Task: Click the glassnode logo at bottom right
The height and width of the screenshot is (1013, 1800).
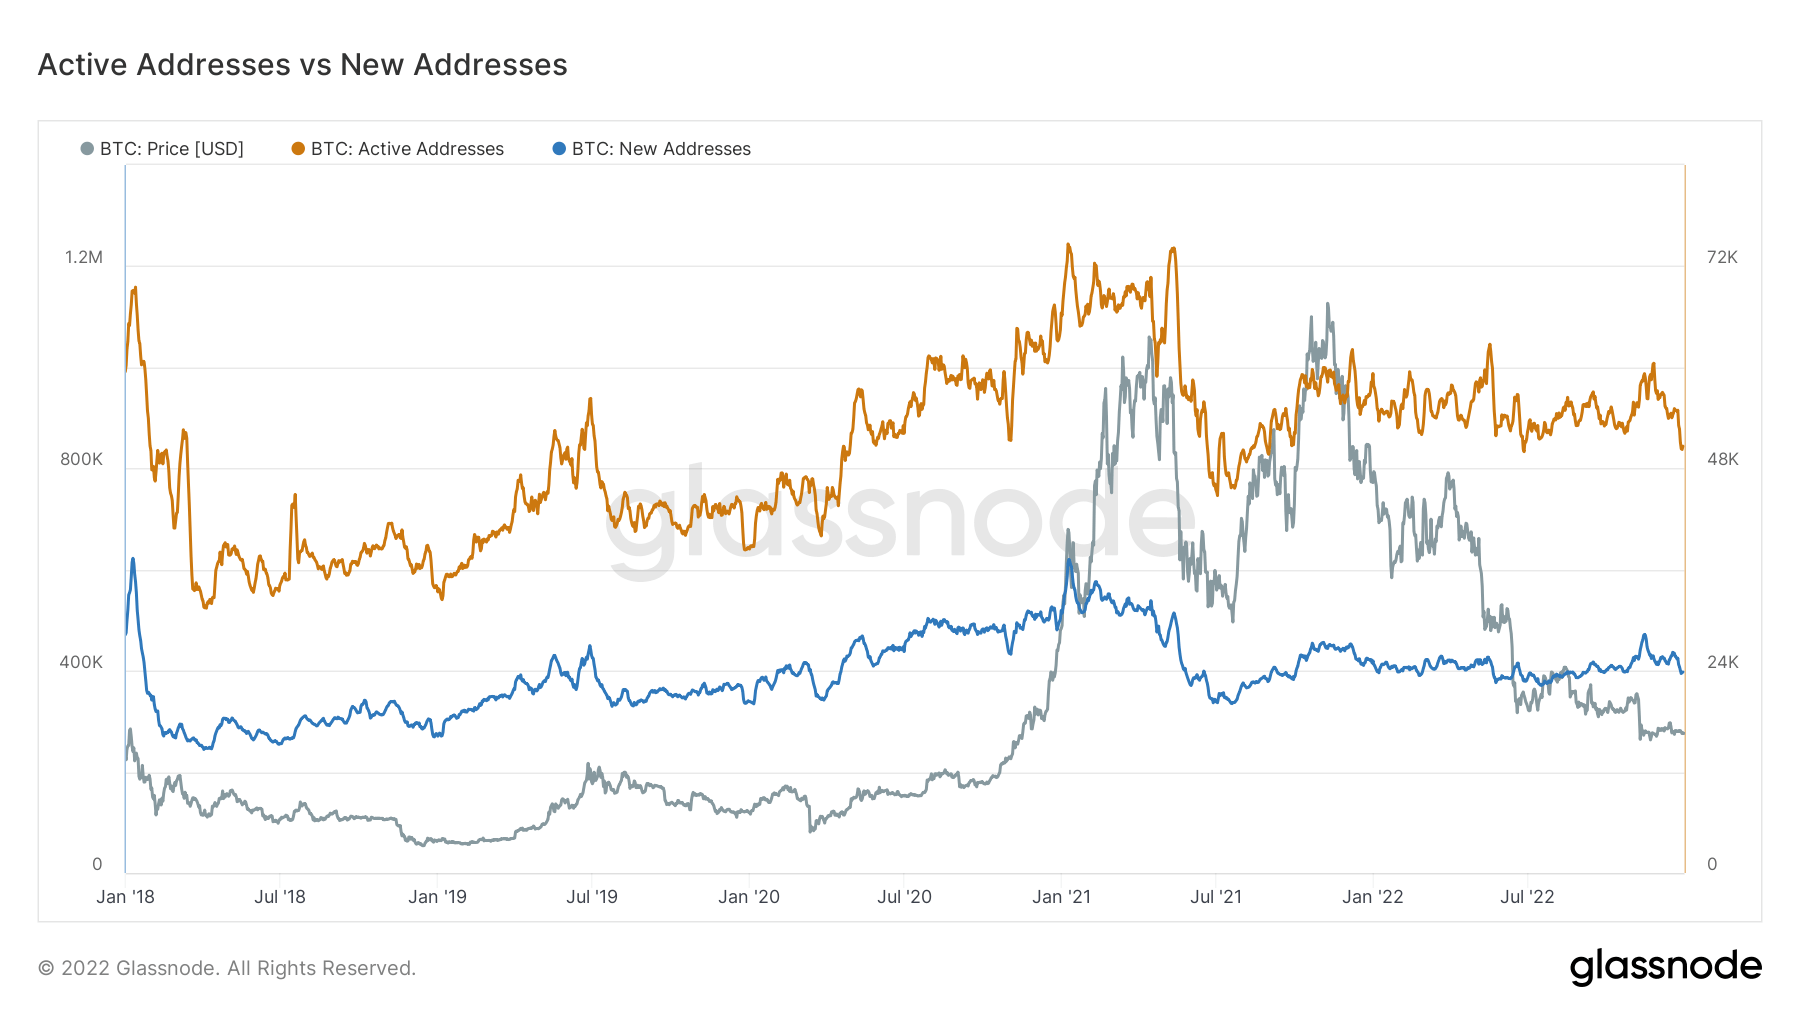Action: (x=1667, y=966)
